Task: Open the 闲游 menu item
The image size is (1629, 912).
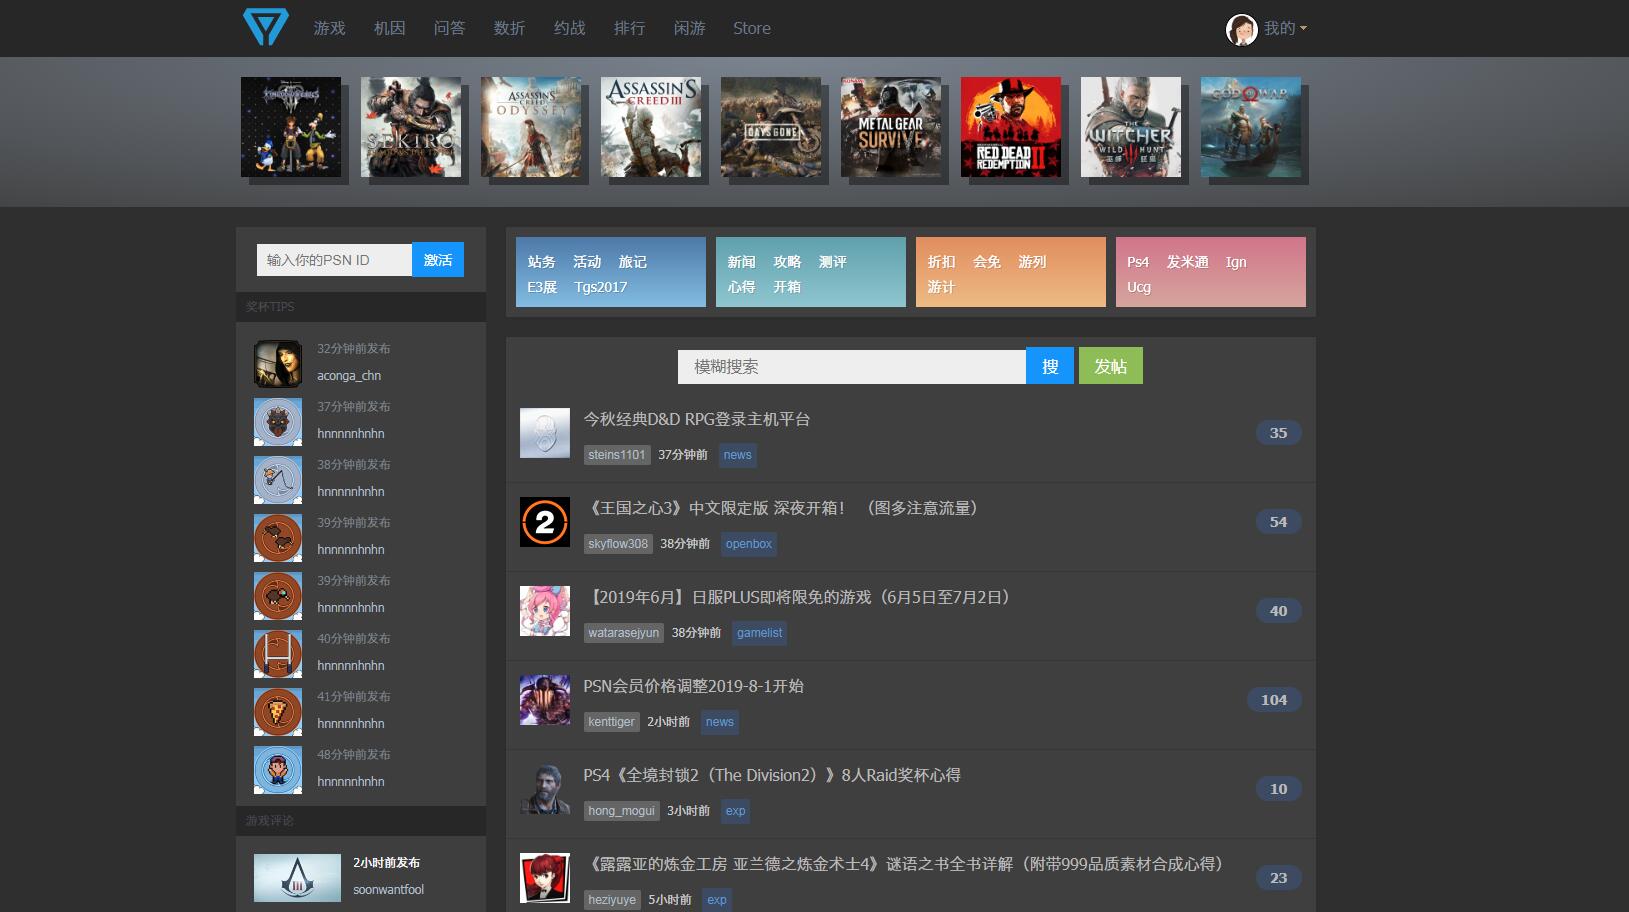Action: tap(689, 28)
